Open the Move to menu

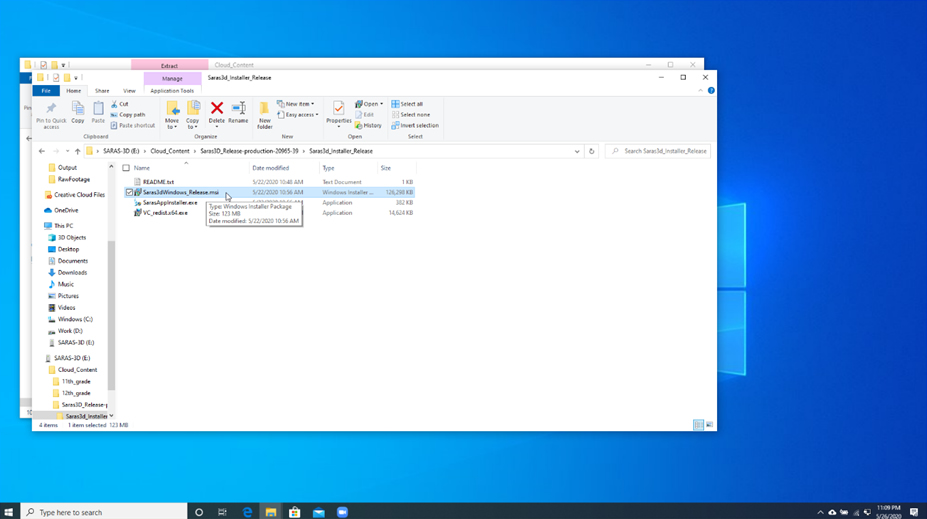(x=172, y=115)
